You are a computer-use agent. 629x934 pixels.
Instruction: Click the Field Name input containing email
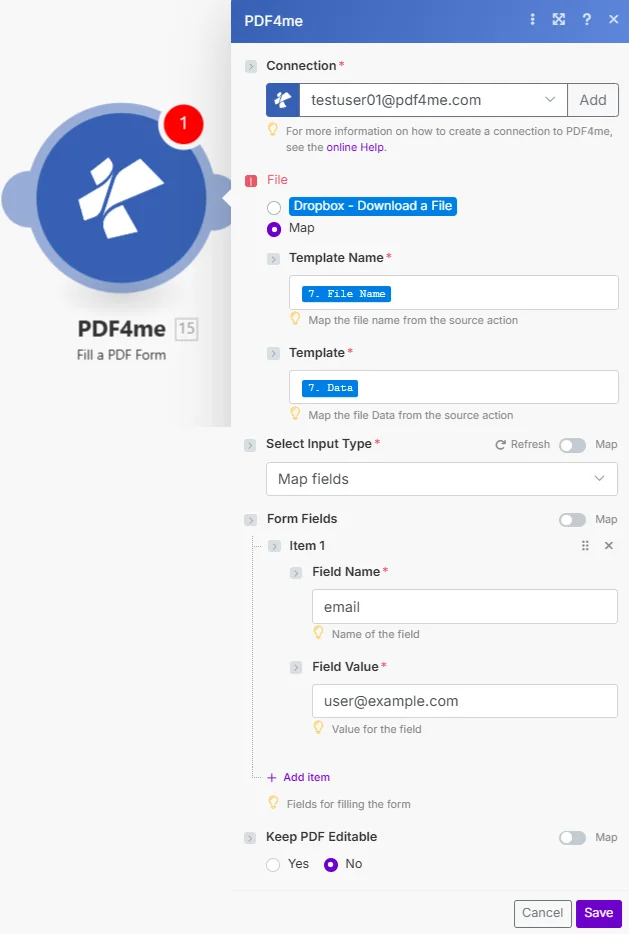465,607
